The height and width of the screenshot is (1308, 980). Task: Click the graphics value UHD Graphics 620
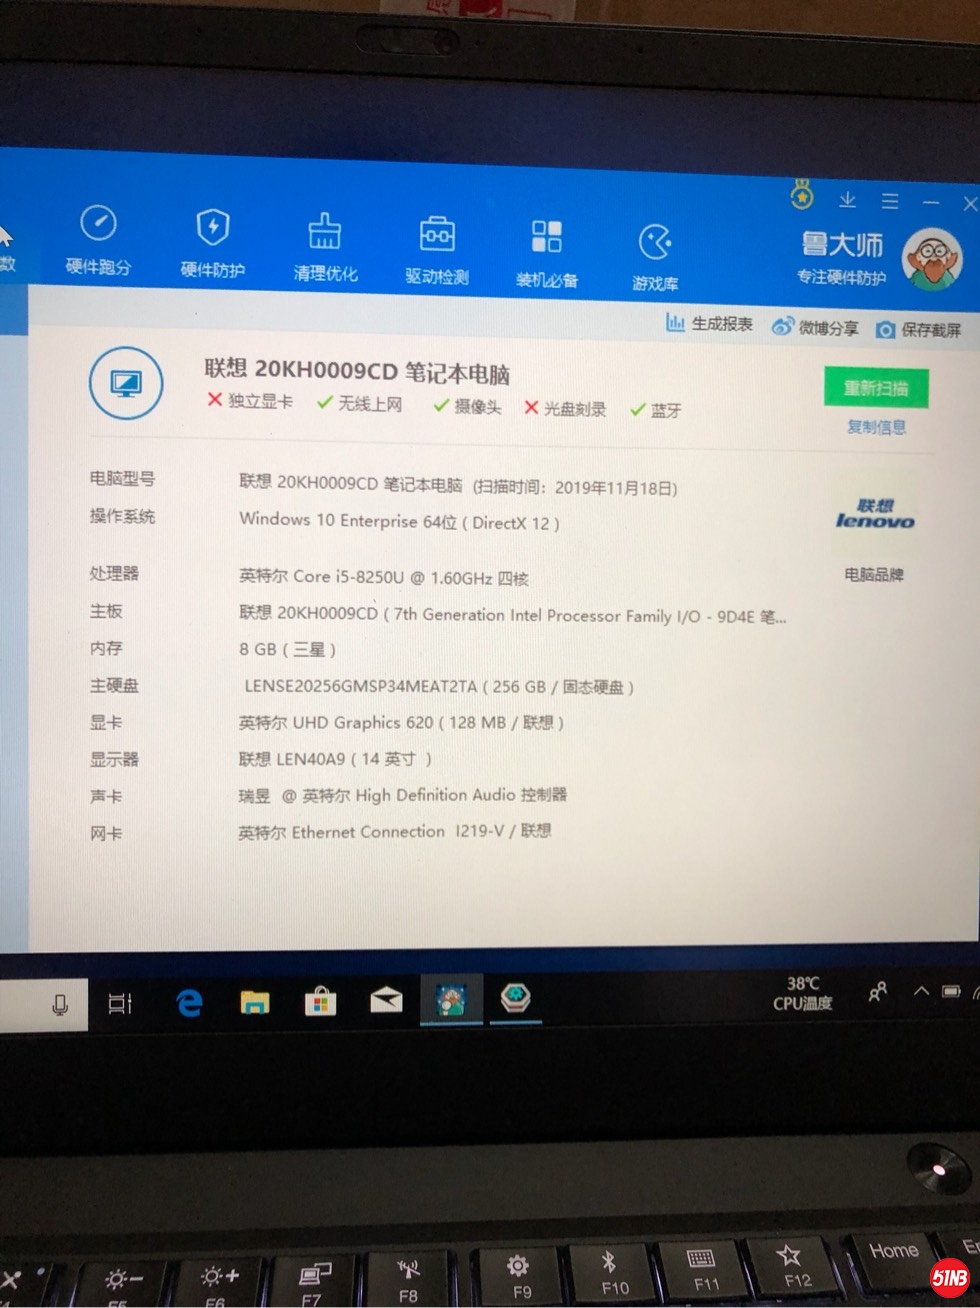[401, 722]
